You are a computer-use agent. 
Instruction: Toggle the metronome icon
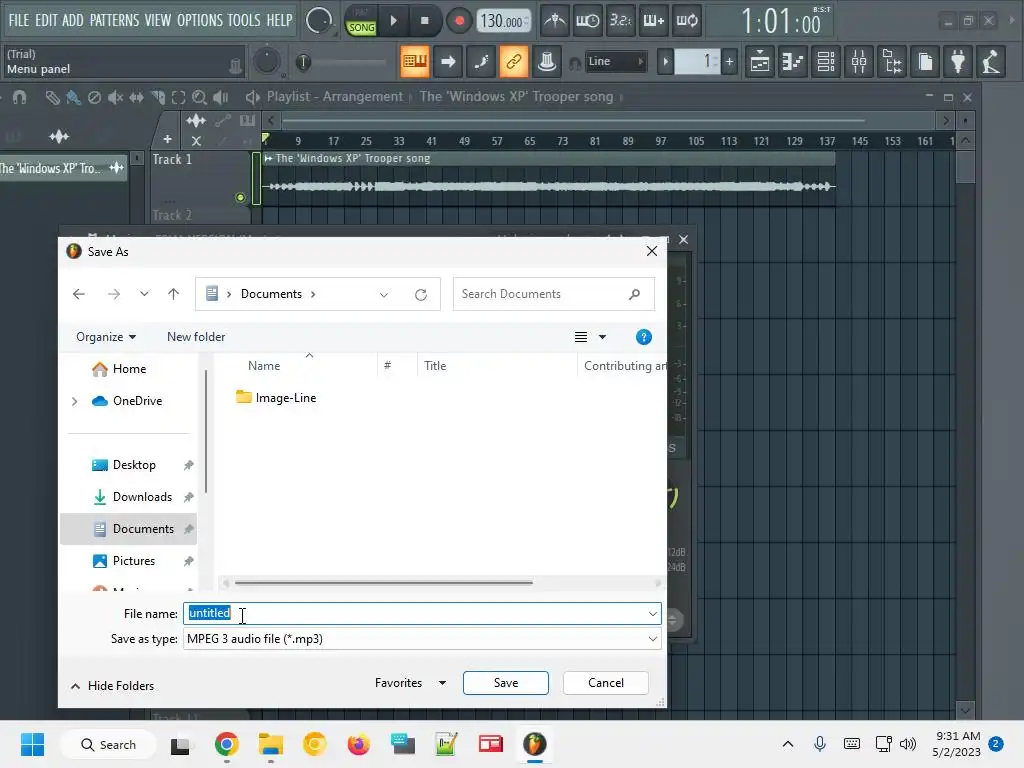(555, 21)
